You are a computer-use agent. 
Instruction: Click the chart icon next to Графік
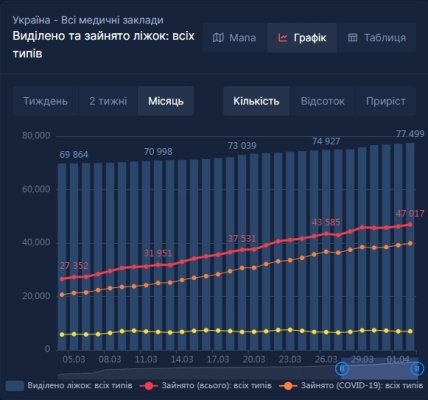283,38
